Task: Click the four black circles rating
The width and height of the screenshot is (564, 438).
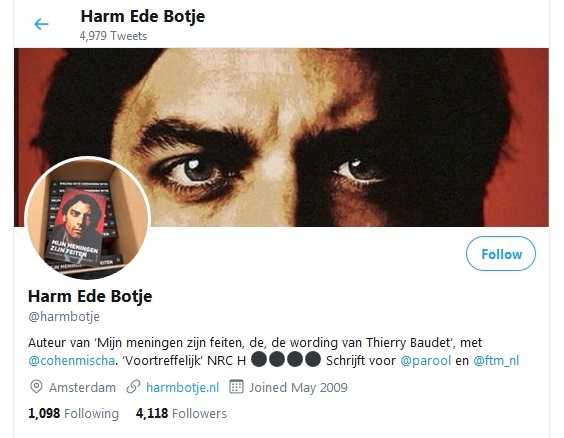Action: pos(286,359)
